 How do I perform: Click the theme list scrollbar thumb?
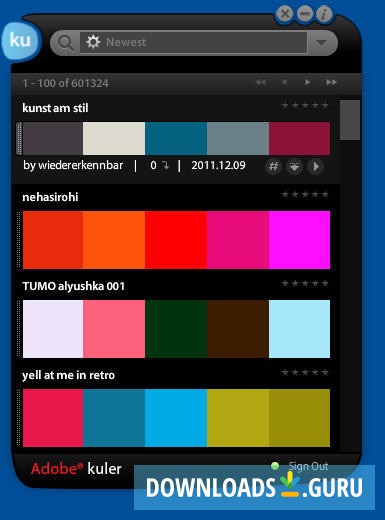coord(350,120)
